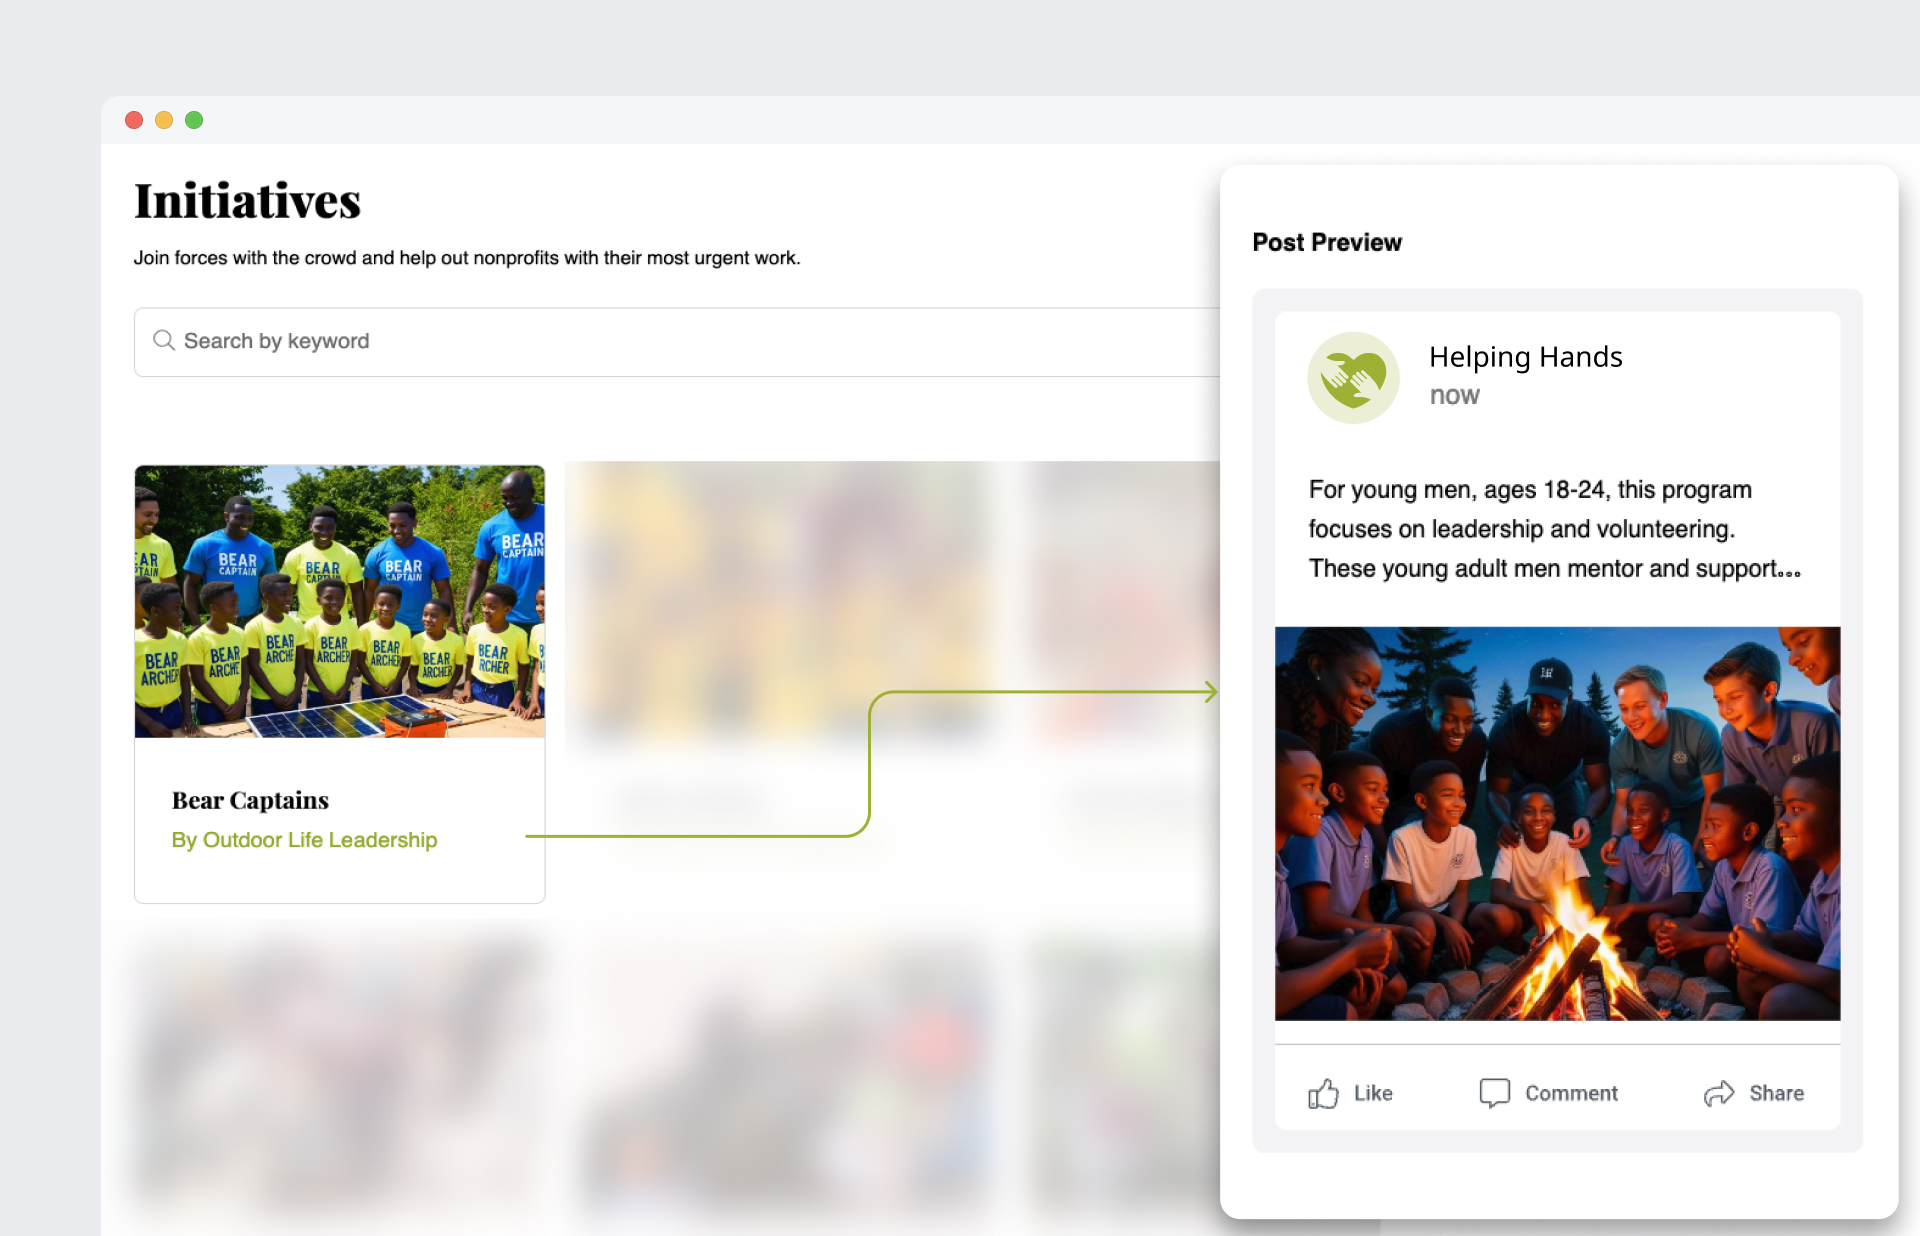Click the search magnifier icon
This screenshot has height=1236, width=1920.
[164, 341]
